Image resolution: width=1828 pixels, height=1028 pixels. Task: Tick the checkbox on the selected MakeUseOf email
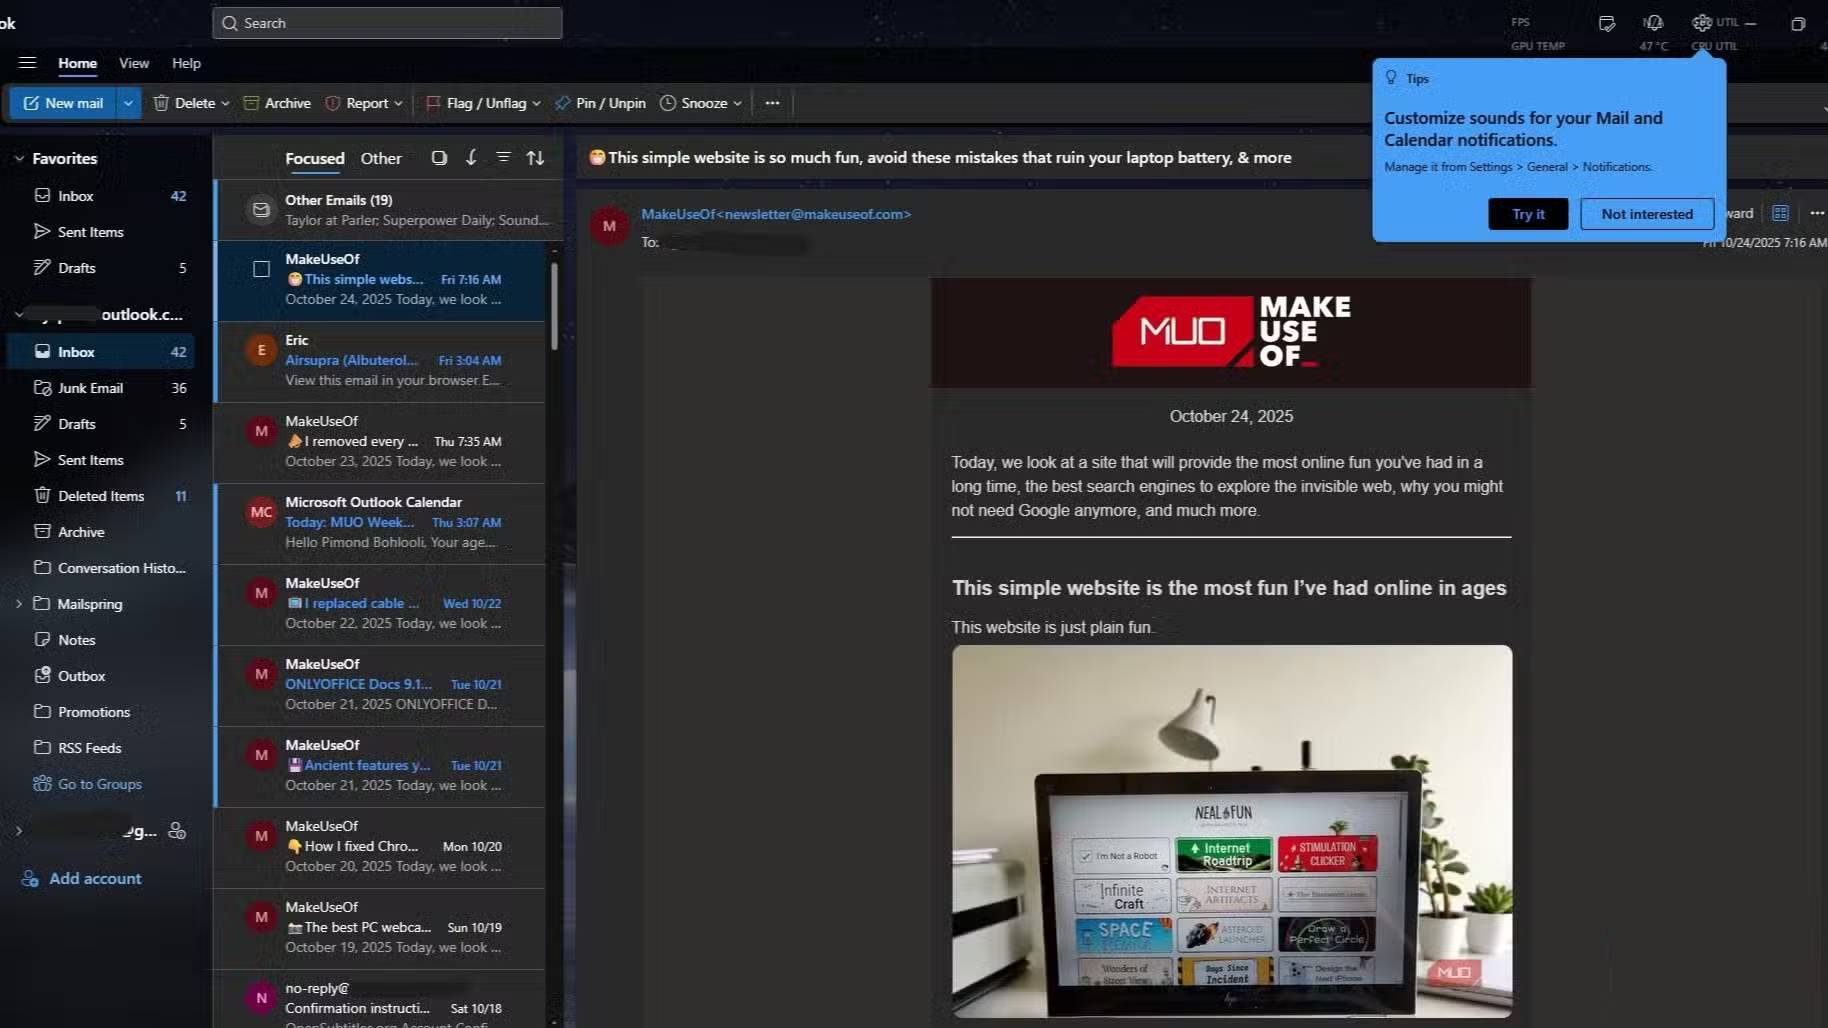261,269
